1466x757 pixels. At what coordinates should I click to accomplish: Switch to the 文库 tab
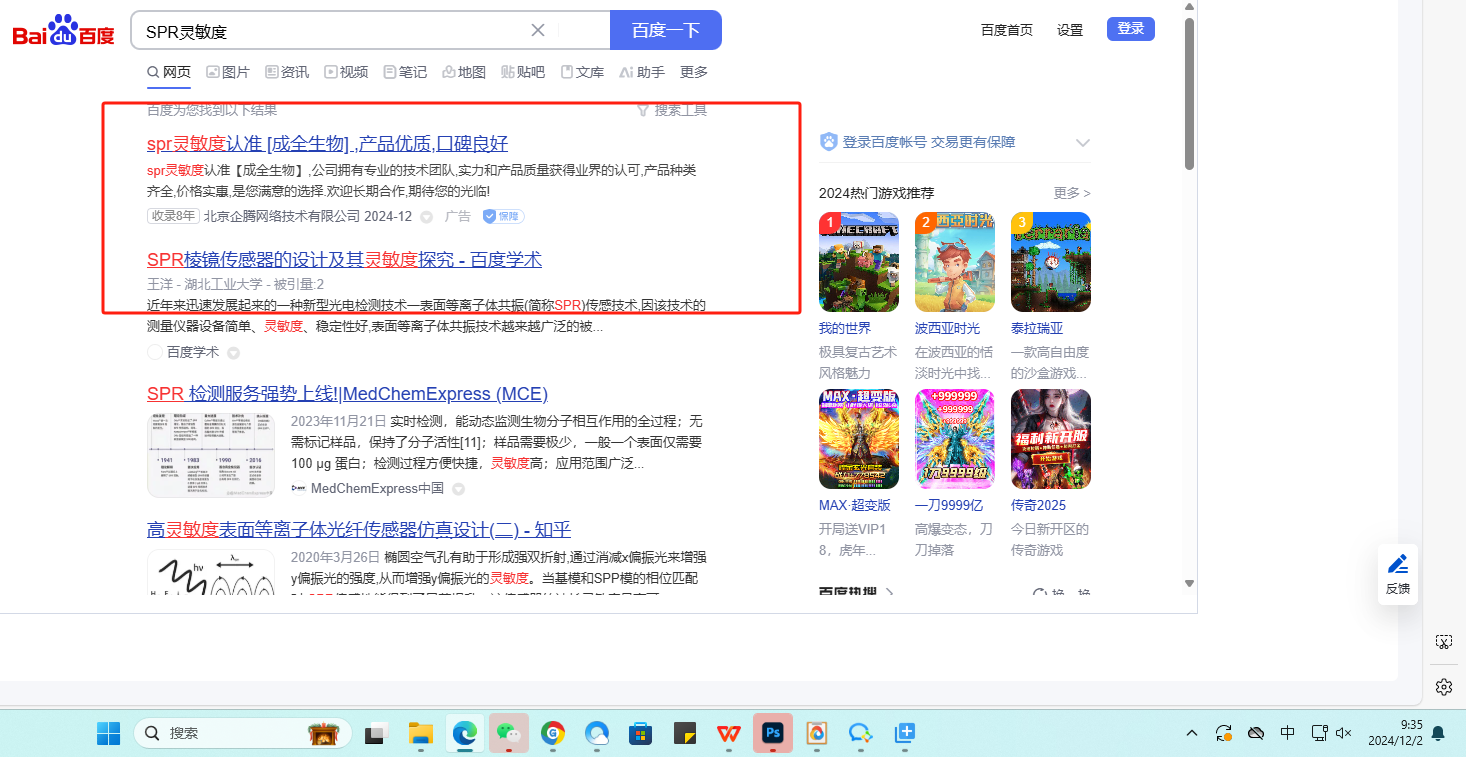tap(582, 72)
